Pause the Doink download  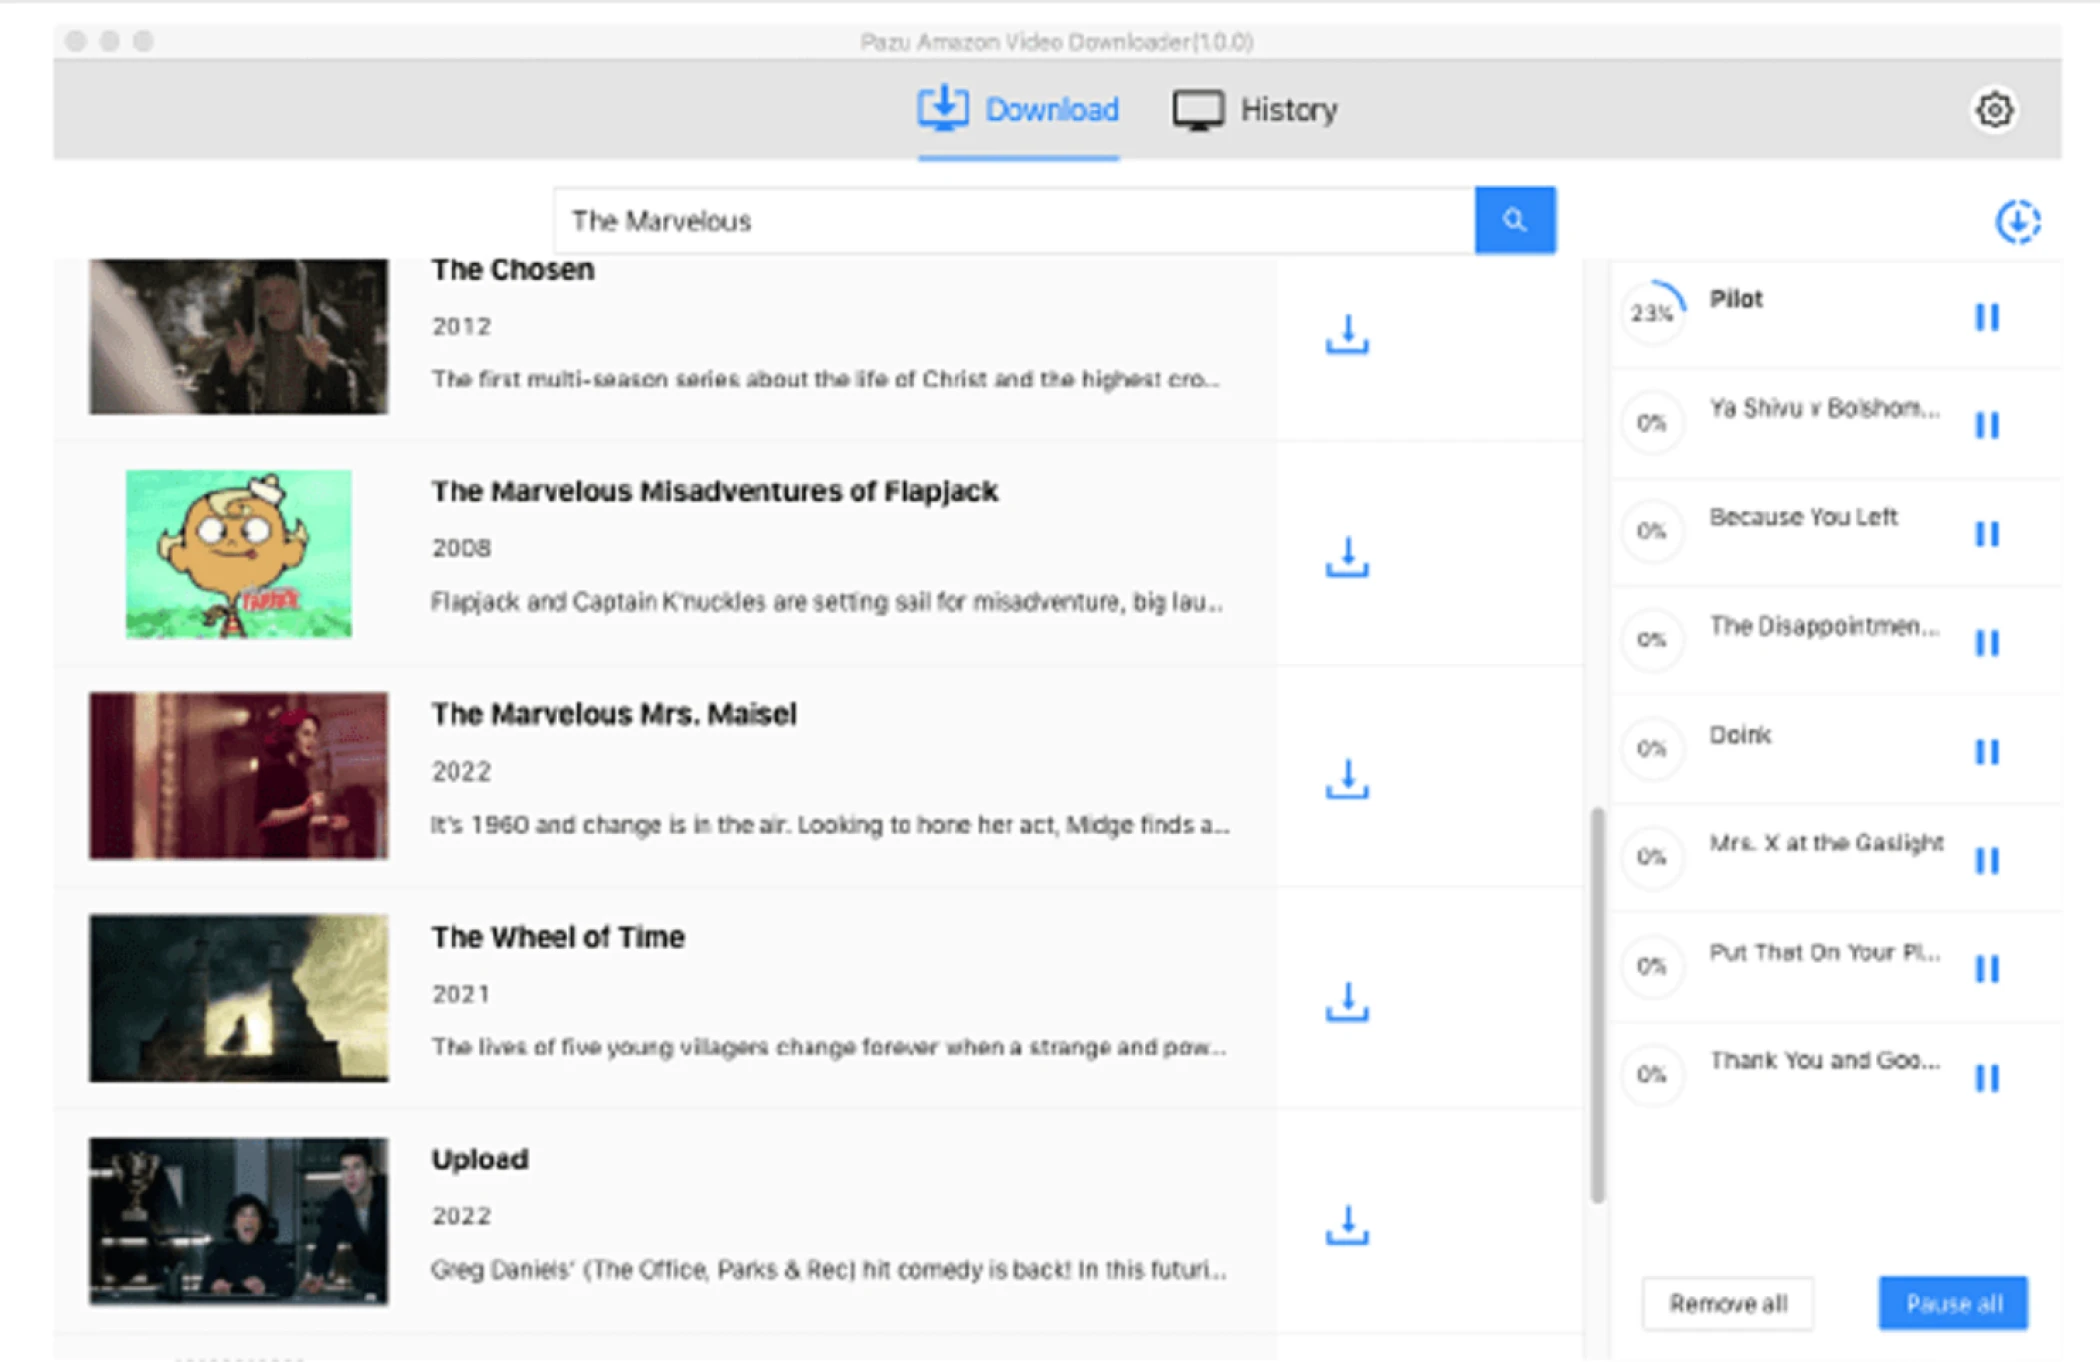[1987, 751]
